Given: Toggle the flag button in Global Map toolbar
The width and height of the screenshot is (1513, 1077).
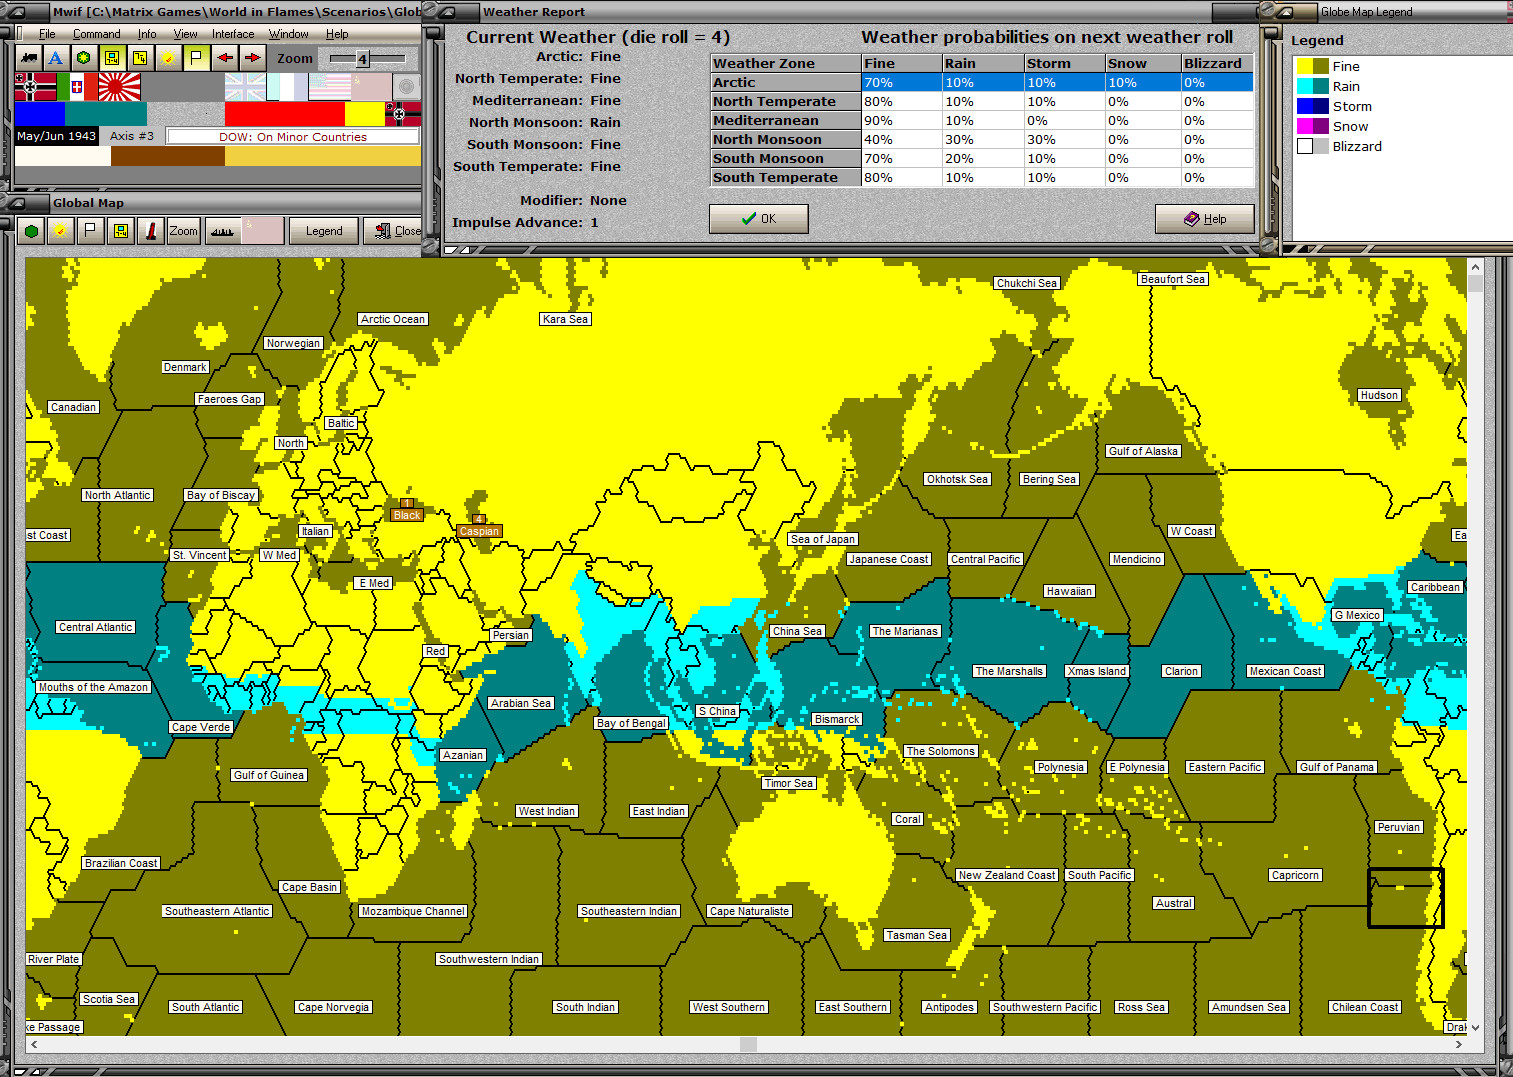Looking at the screenshot, I should coord(90,231).
